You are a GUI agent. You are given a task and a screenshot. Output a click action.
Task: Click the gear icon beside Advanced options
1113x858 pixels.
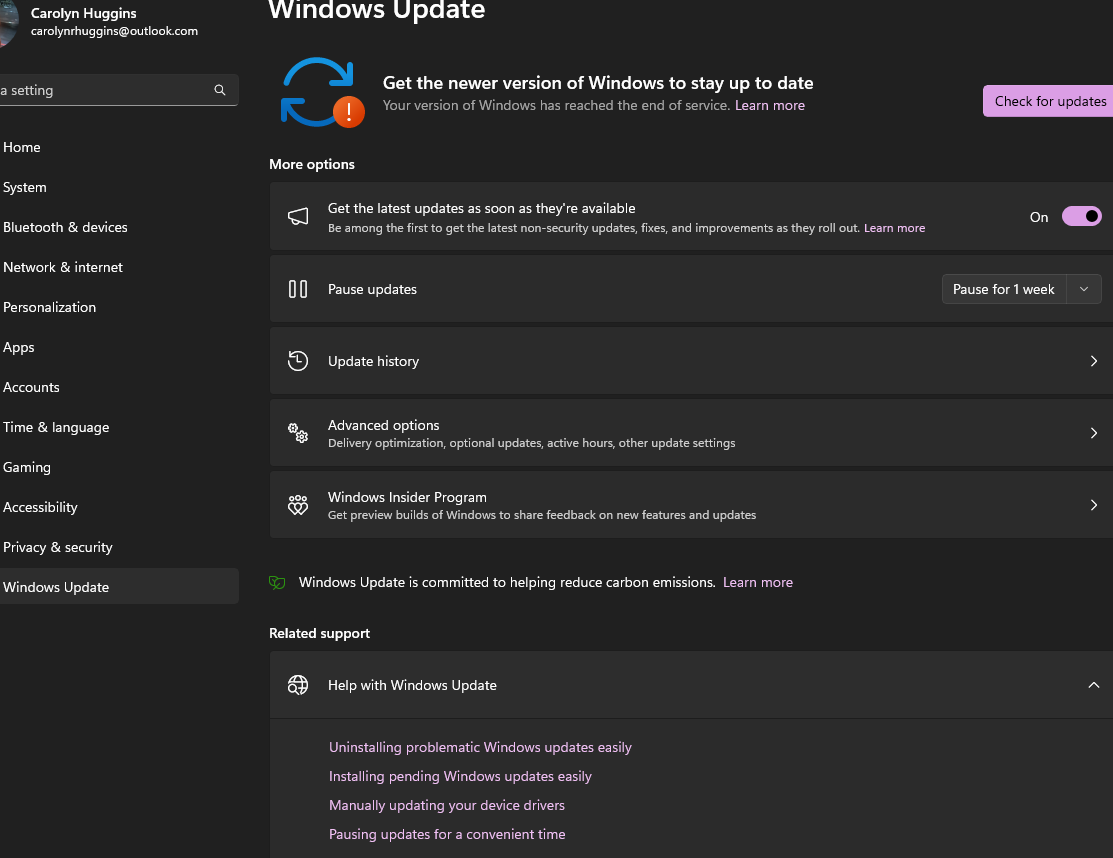(x=297, y=432)
